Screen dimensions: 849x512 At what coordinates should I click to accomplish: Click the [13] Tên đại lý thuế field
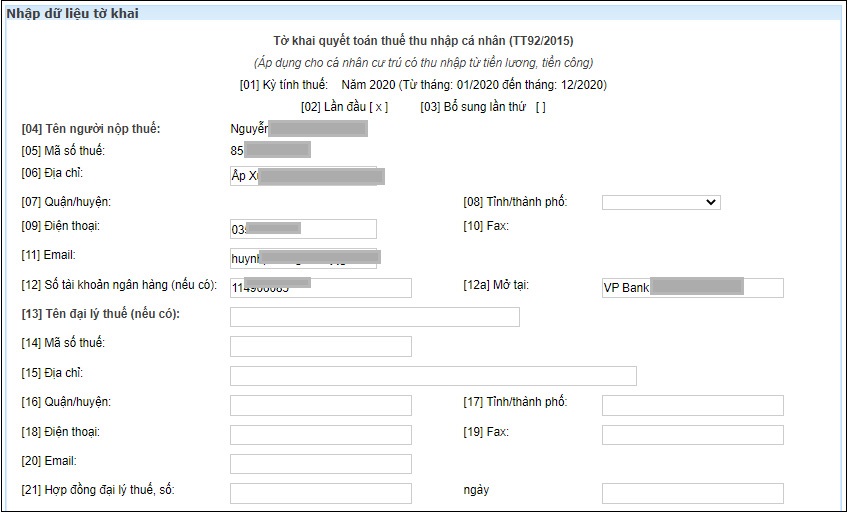[374, 317]
